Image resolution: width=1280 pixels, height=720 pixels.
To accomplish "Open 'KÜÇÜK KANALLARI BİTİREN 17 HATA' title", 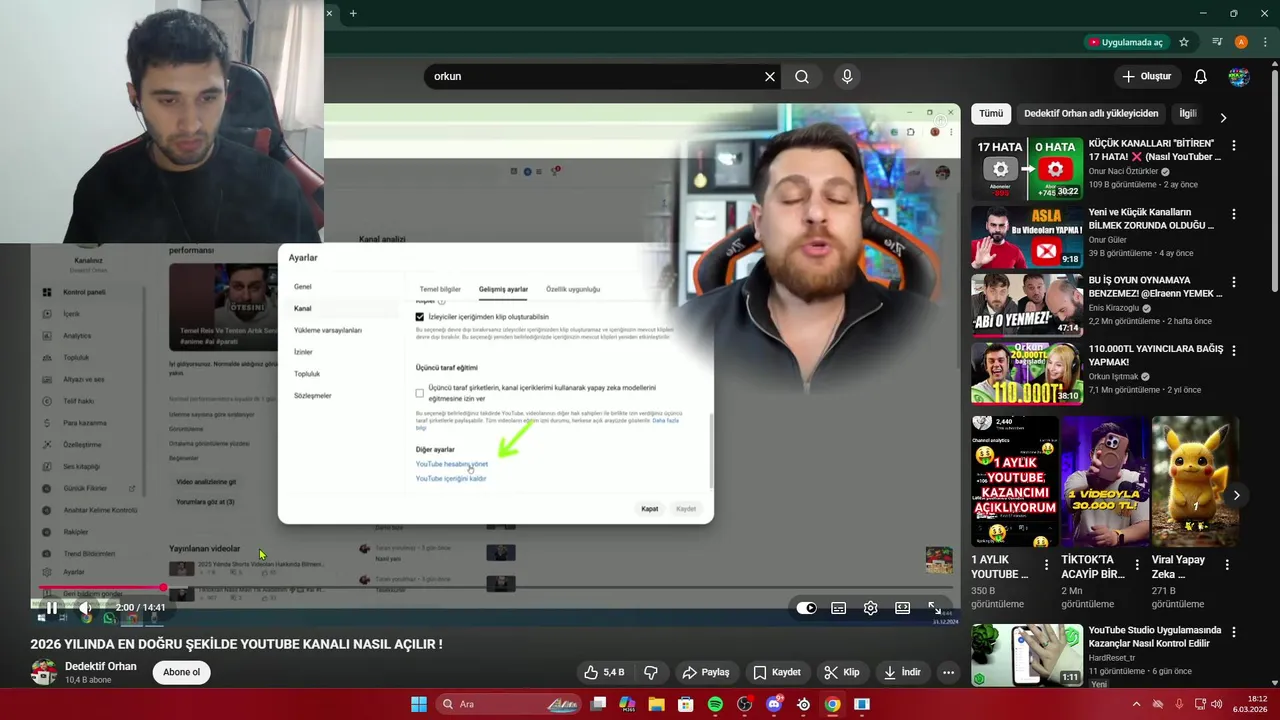I will click(x=1154, y=150).
